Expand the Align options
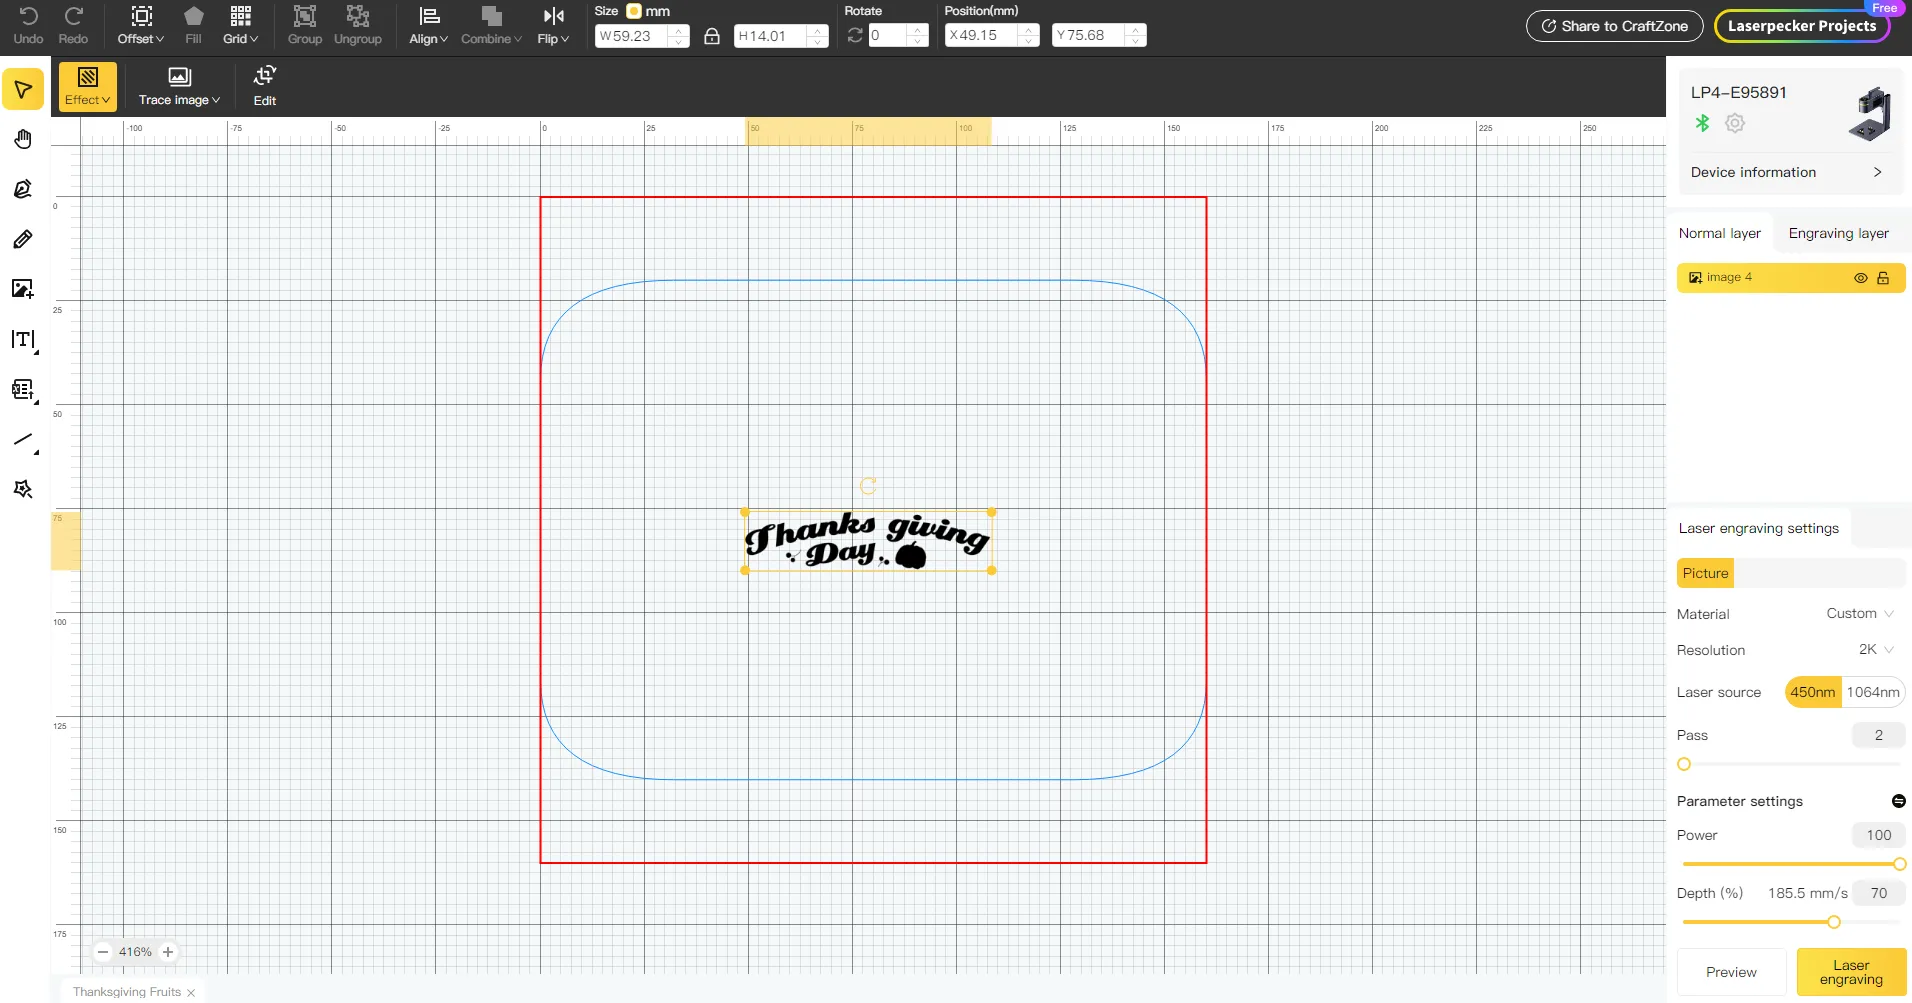Screen dimensions: 1912x1003 click(x=428, y=26)
